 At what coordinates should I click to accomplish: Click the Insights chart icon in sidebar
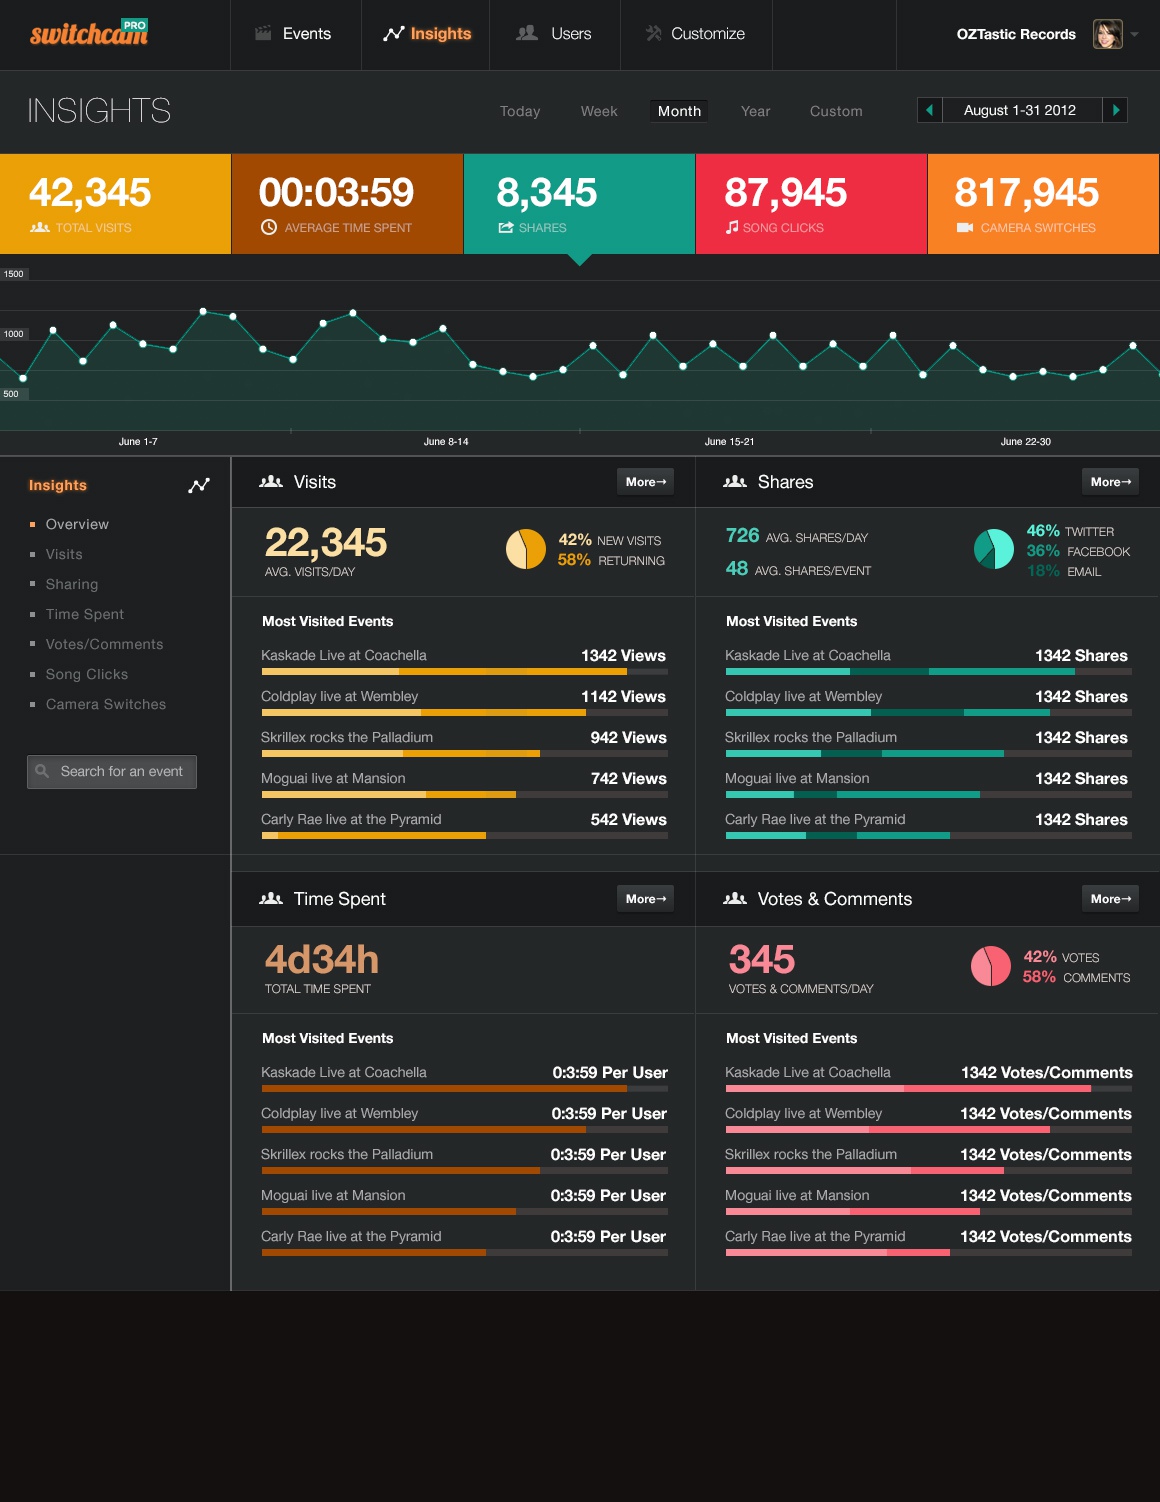click(199, 485)
